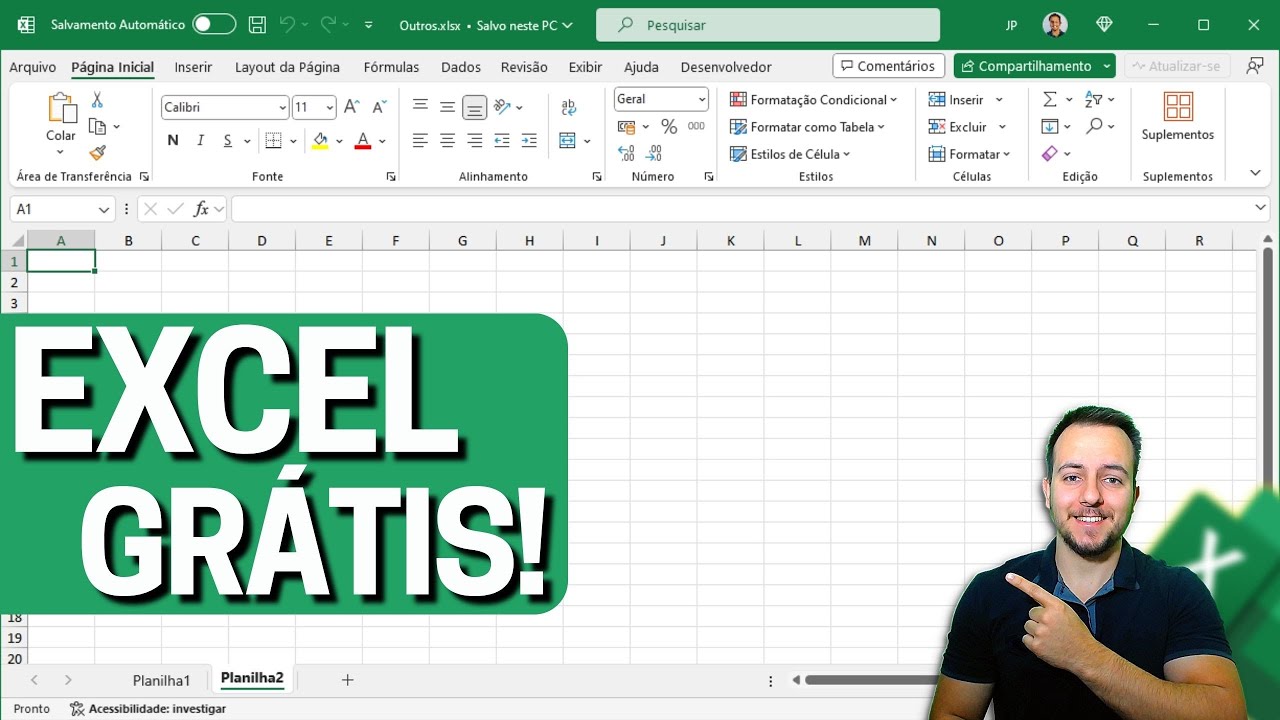Click the Cut scissors icon
Viewport: 1280px width, 720px height.
[x=97, y=100]
